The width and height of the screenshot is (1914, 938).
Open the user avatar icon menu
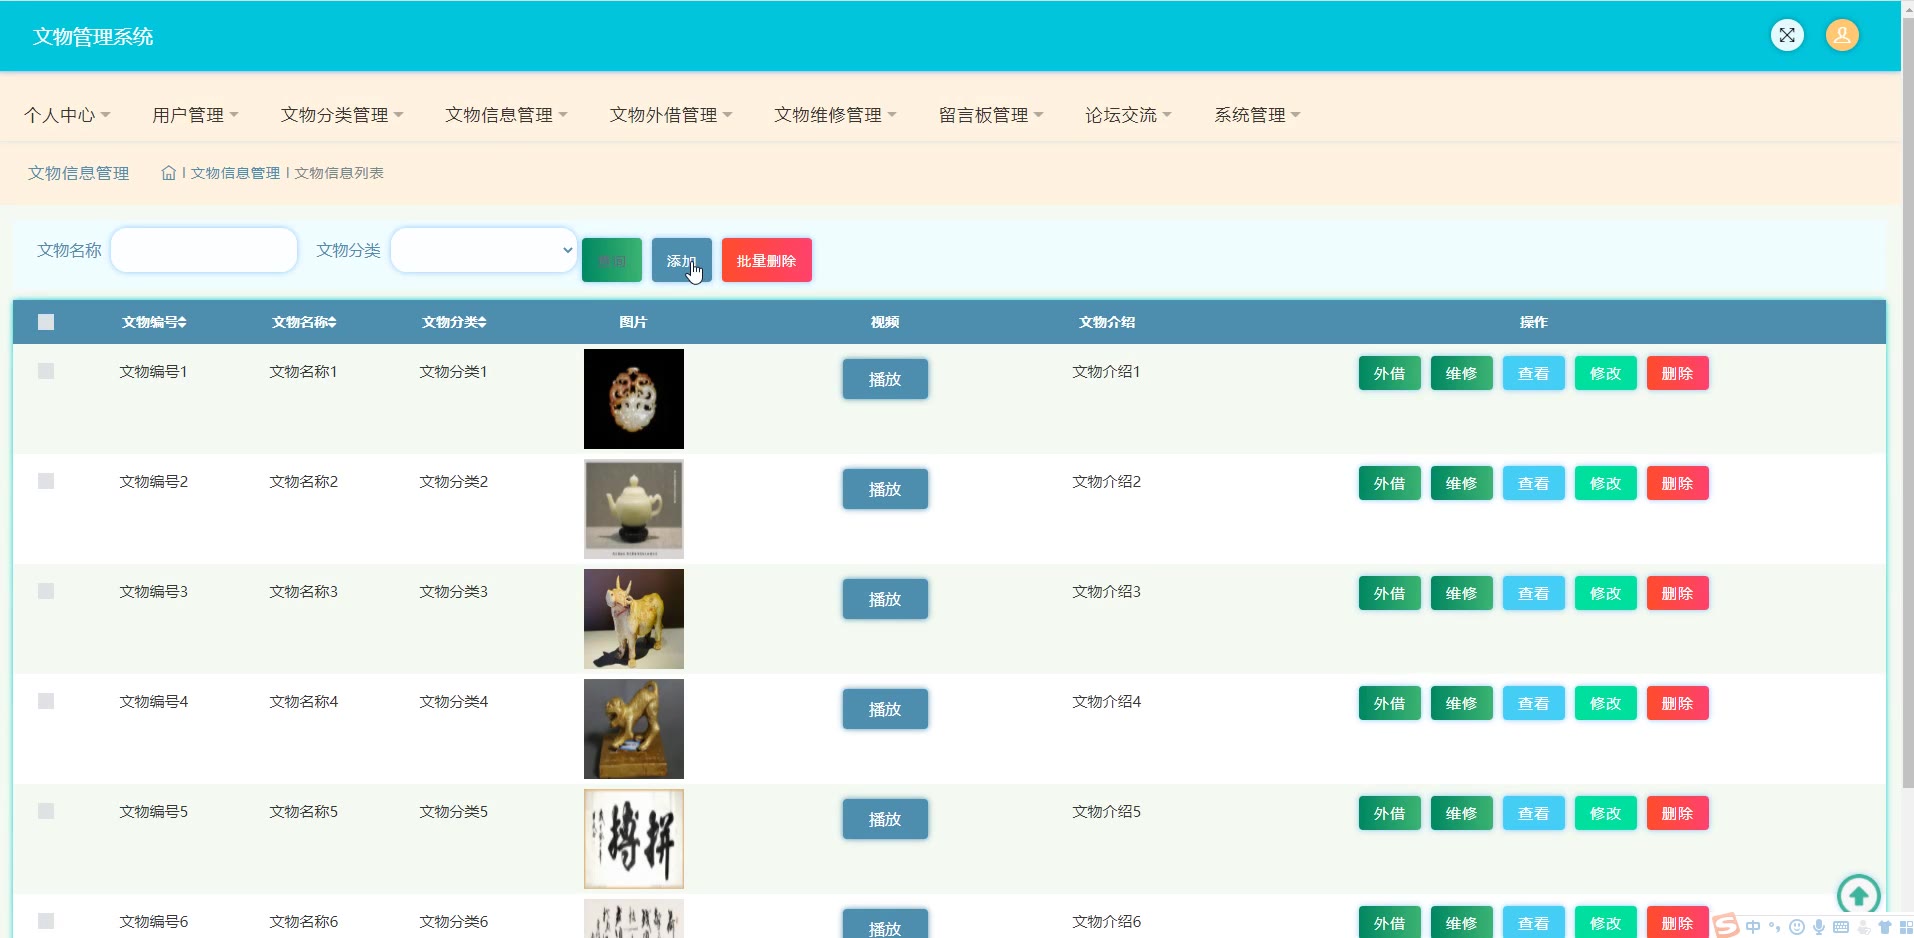pyautogui.click(x=1842, y=36)
